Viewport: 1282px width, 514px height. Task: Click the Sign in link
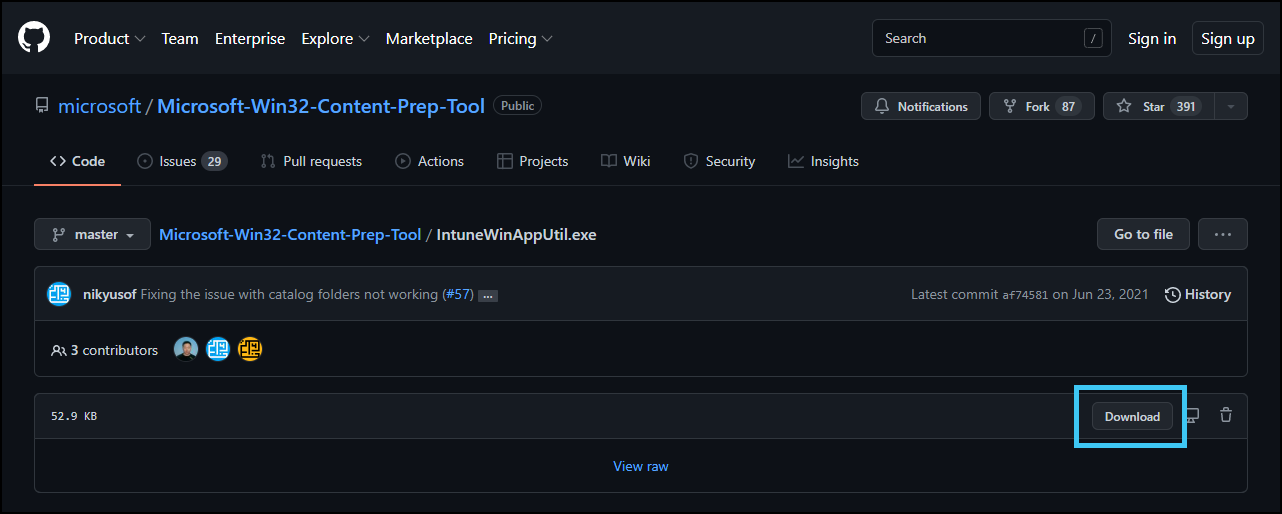pos(1152,38)
